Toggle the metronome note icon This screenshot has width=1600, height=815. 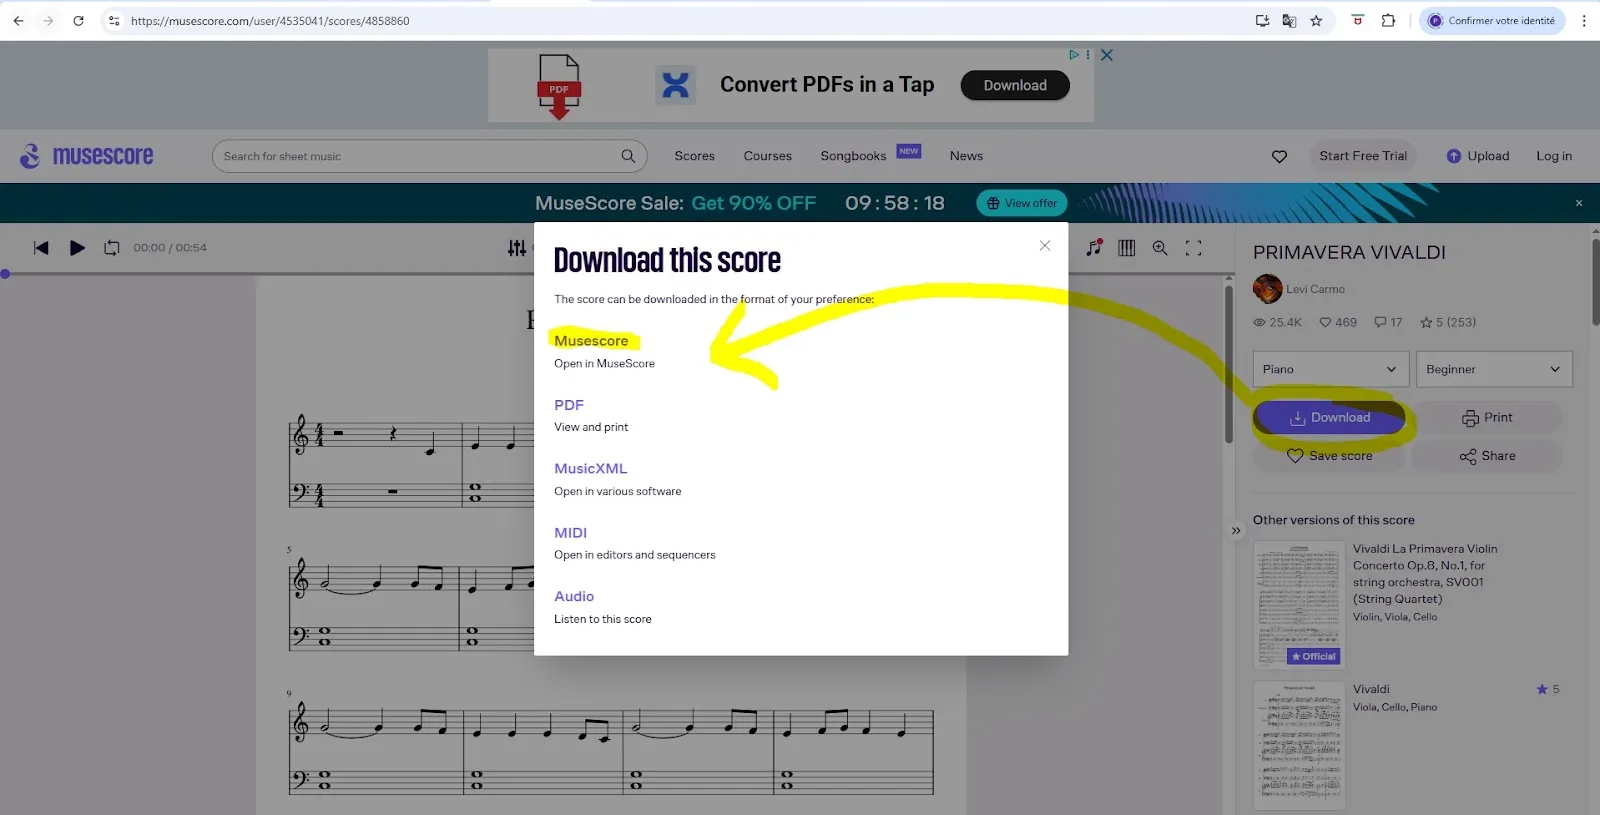click(1095, 248)
